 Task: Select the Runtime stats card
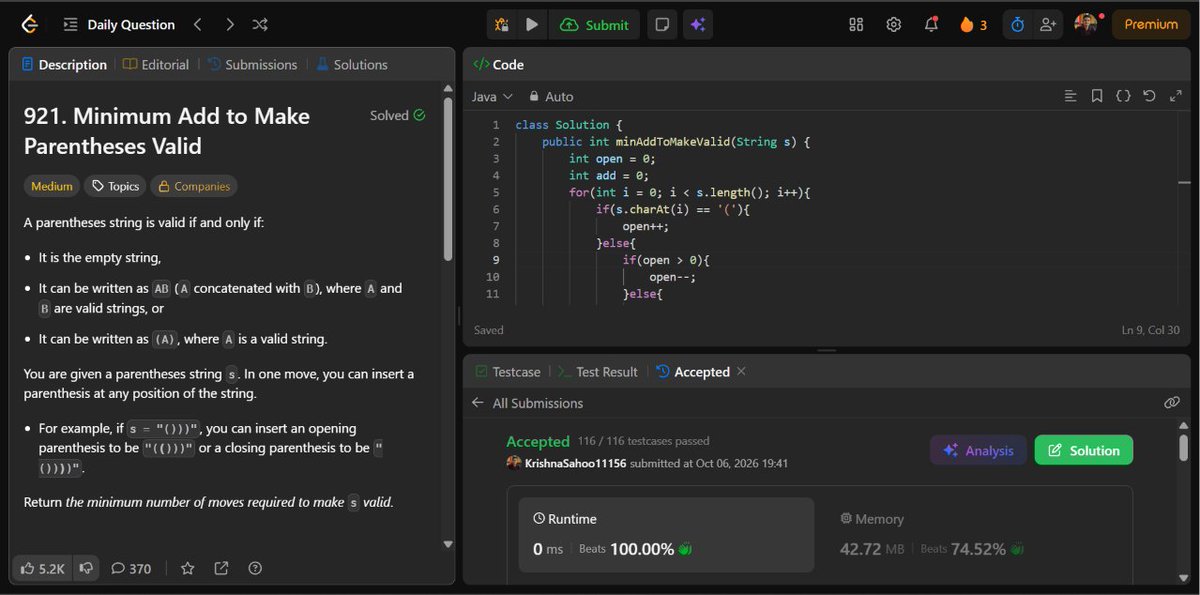666,536
